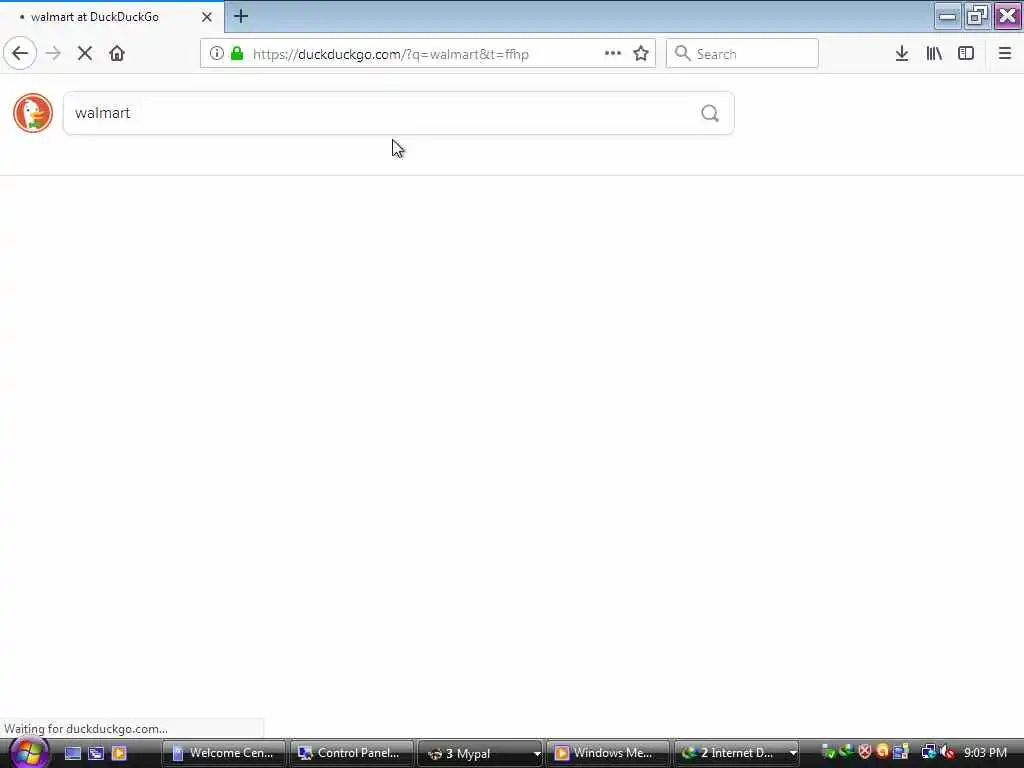This screenshot has height=768, width=1024.
Task: Open the Library bookmarks and history
Action: pyautogui.click(x=934, y=54)
